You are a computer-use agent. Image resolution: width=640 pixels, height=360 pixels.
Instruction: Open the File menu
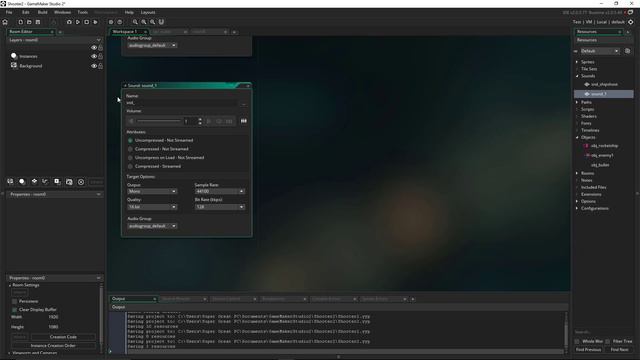click(x=9, y=12)
